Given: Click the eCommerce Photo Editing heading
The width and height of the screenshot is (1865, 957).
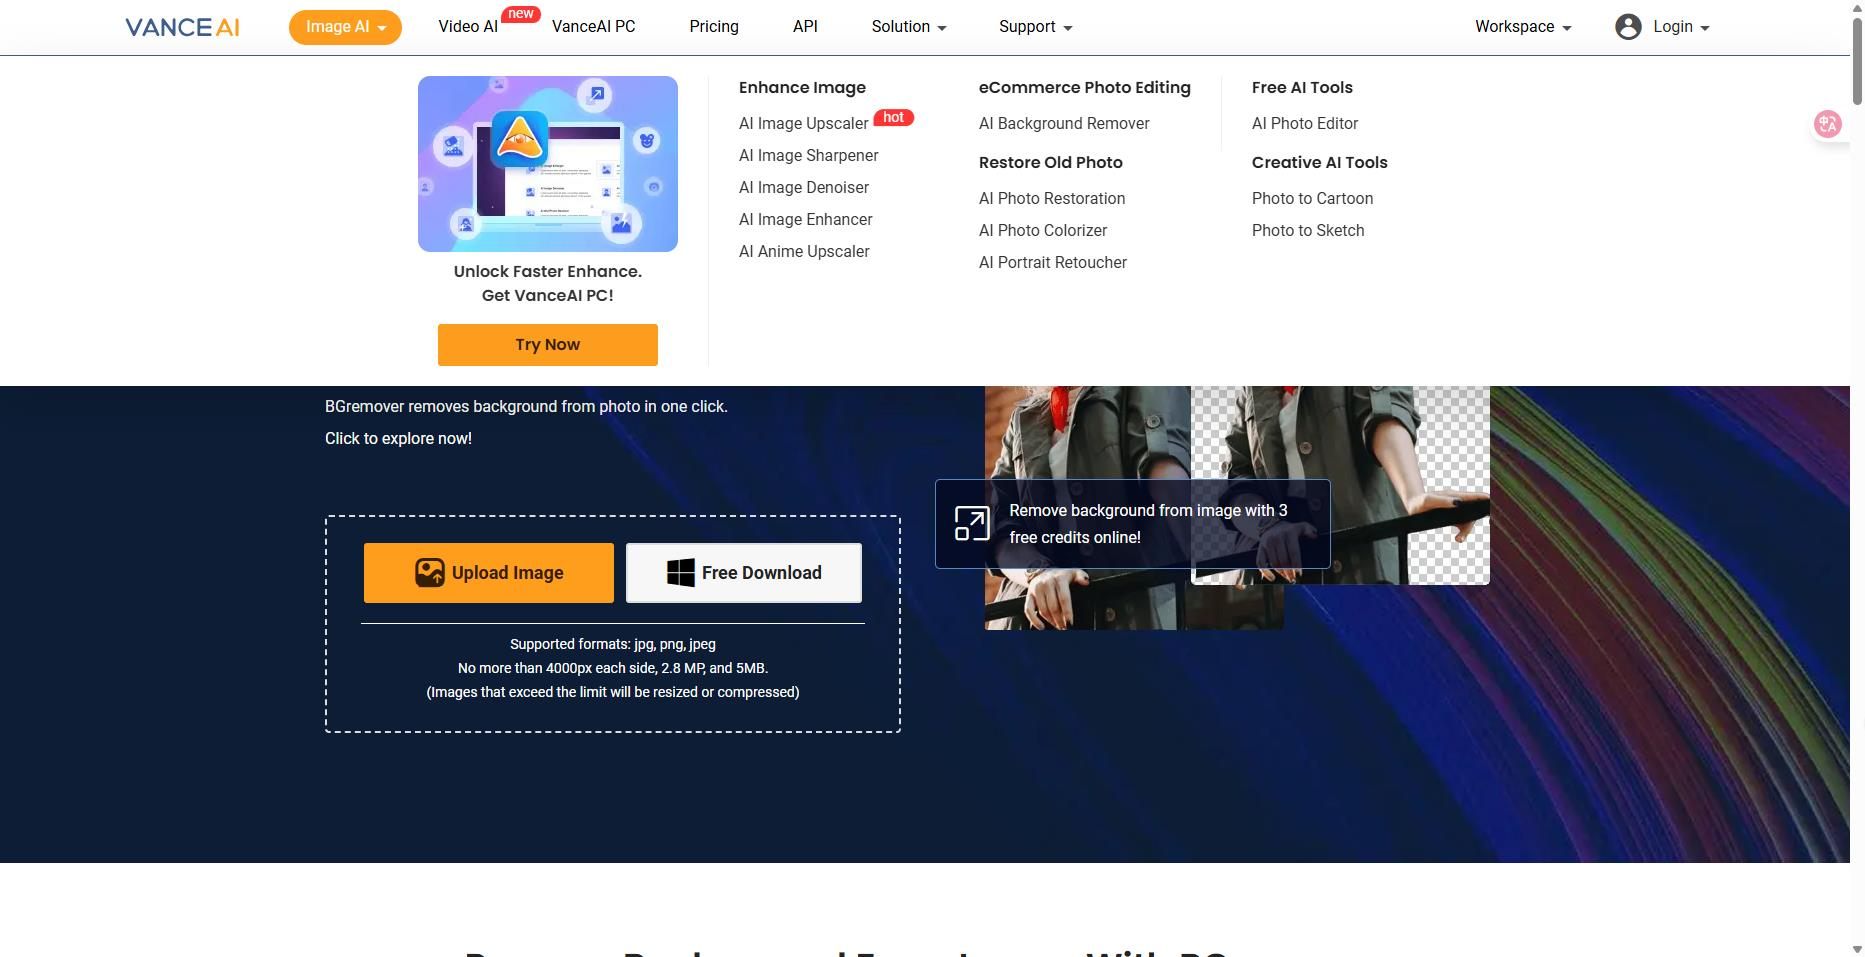Looking at the screenshot, I should coord(1085,88).
